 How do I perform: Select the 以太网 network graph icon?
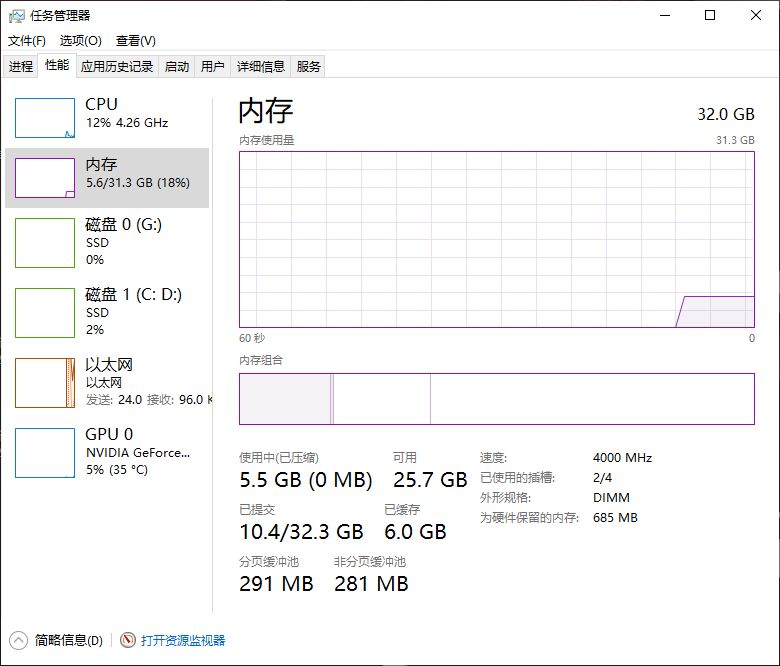tap(45, 383)
